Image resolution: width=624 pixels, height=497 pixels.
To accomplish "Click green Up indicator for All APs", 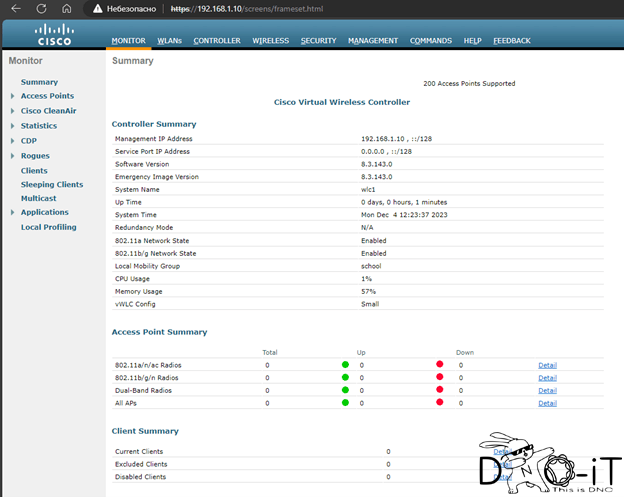I will pos(345,403).
